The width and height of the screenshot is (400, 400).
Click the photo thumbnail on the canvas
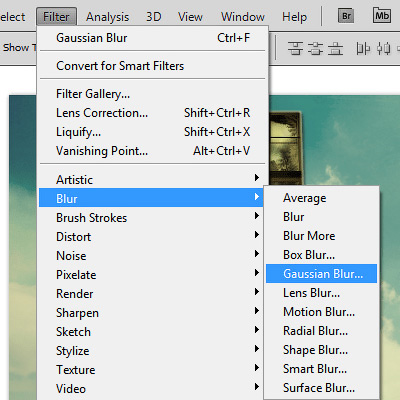click(x=285, y=148)
